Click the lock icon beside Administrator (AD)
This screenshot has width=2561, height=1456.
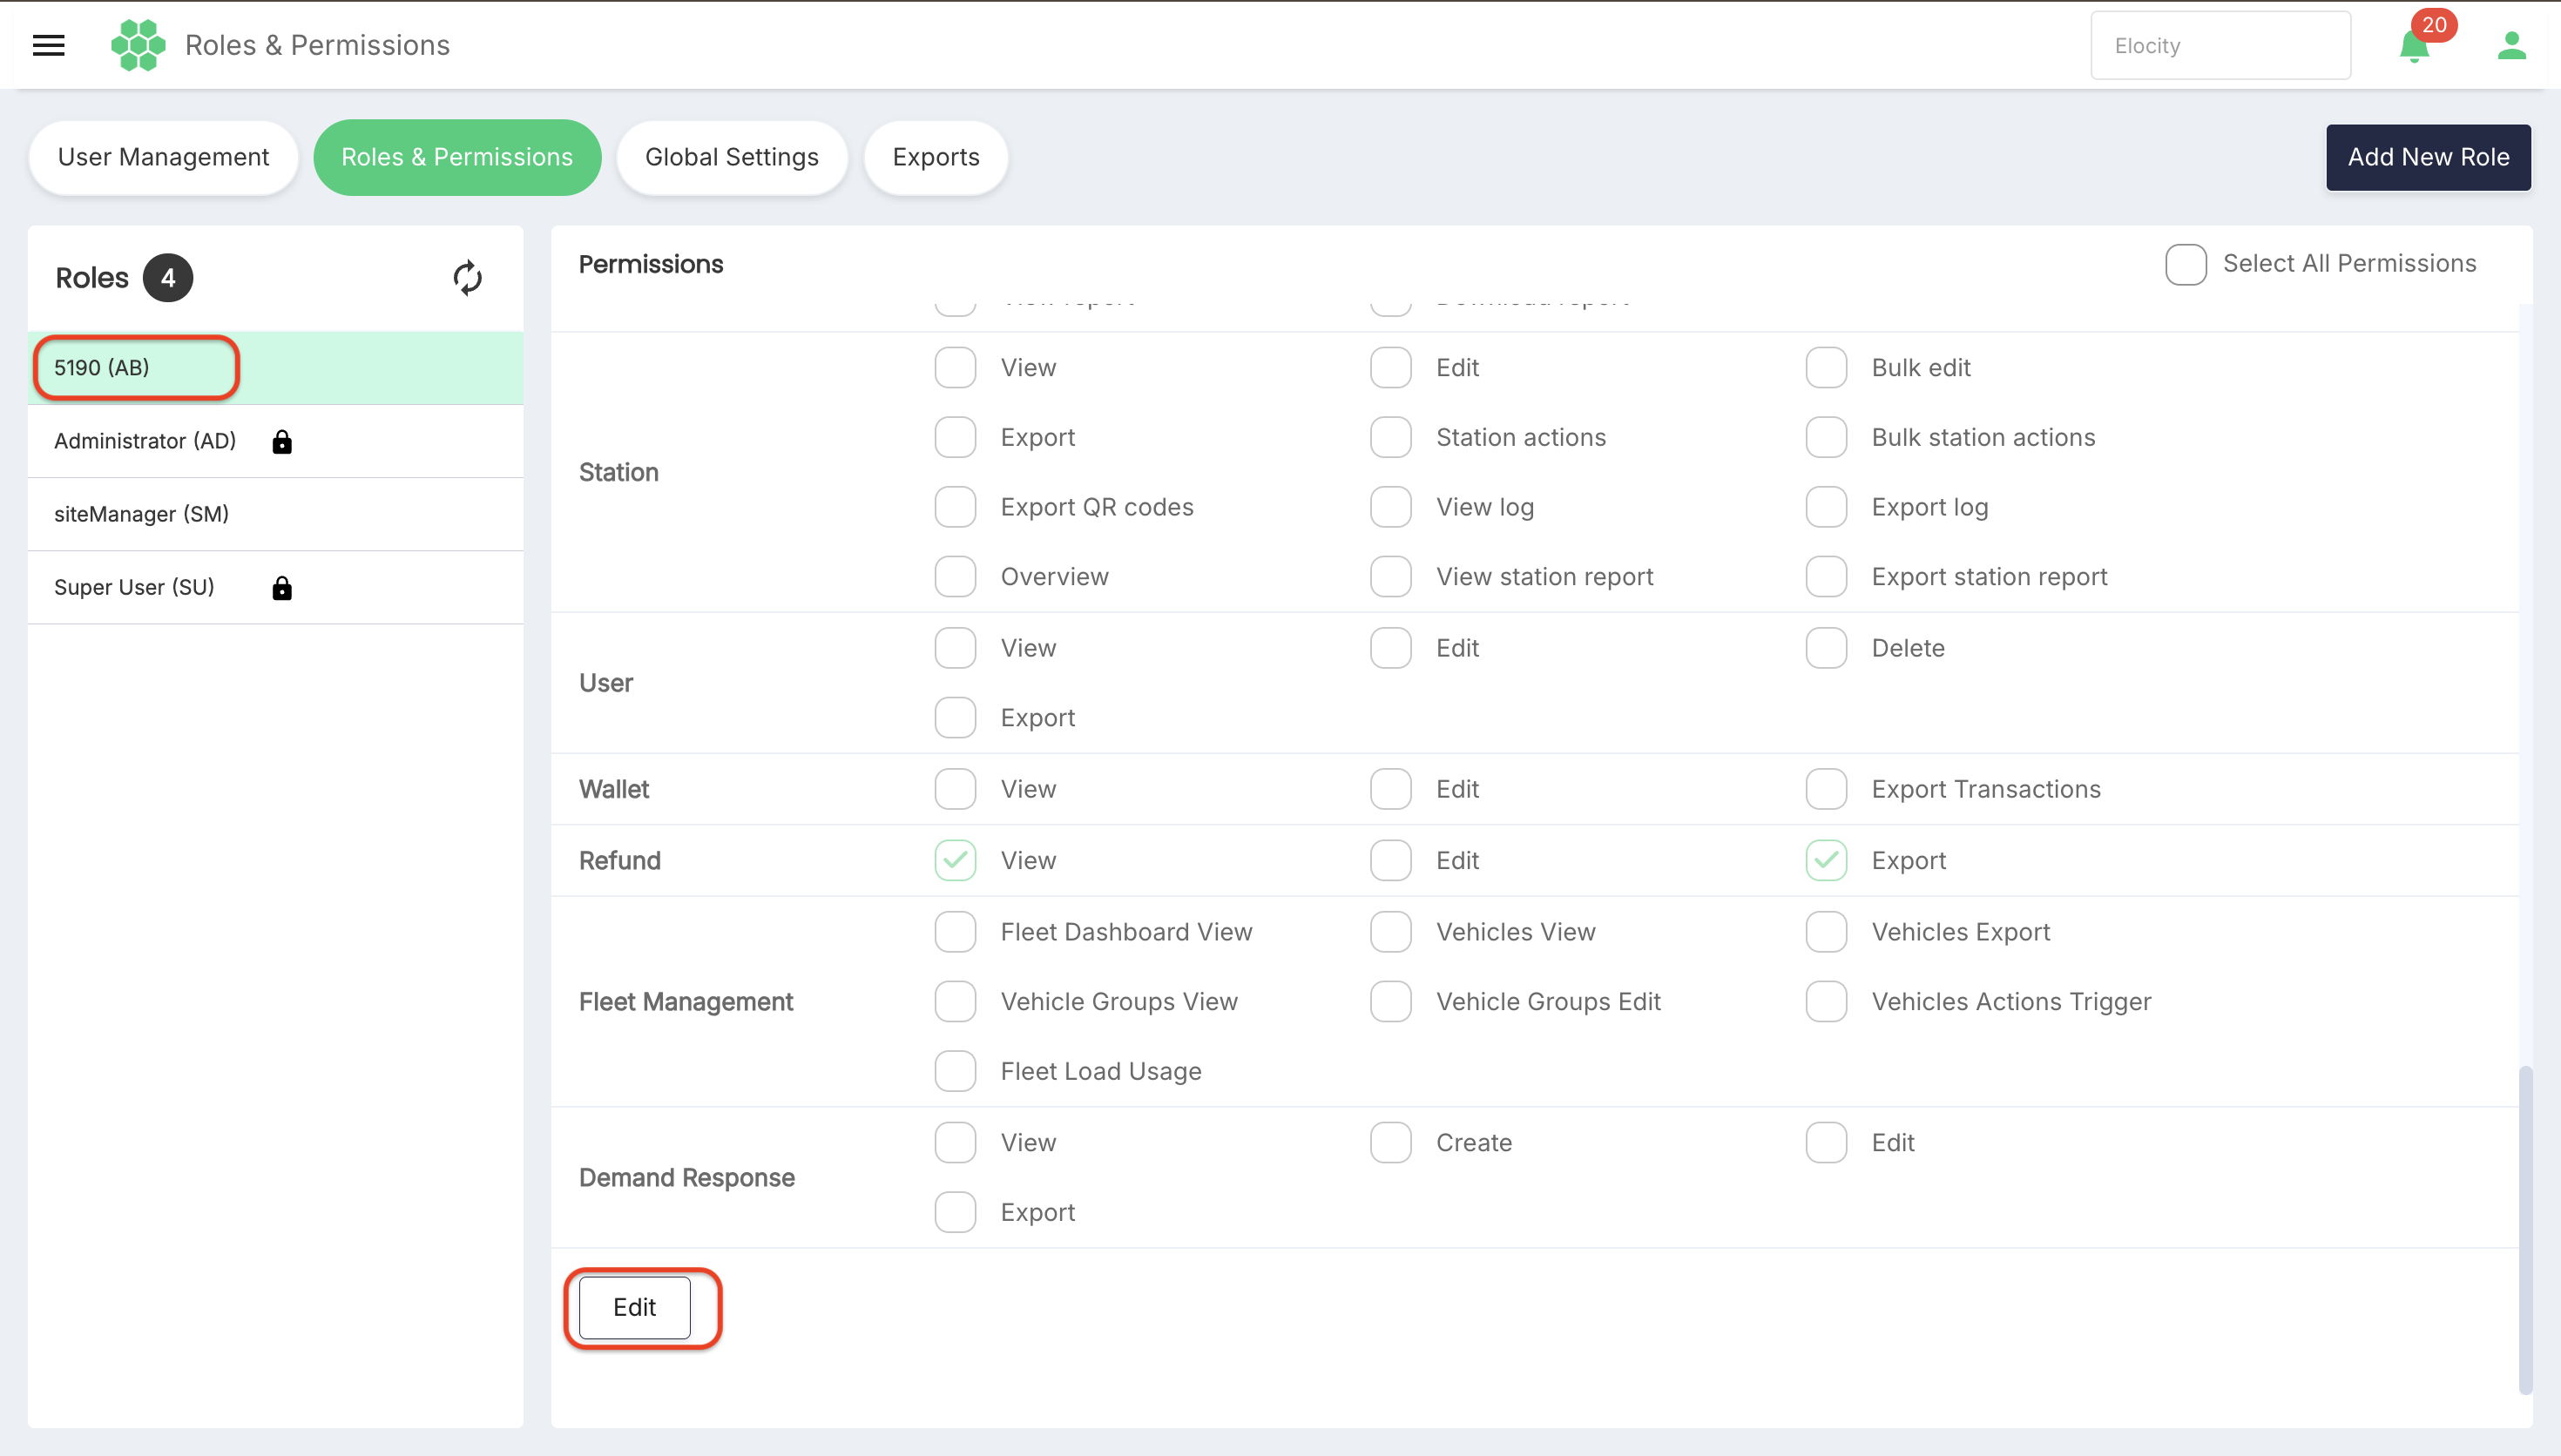click(282, 441)
